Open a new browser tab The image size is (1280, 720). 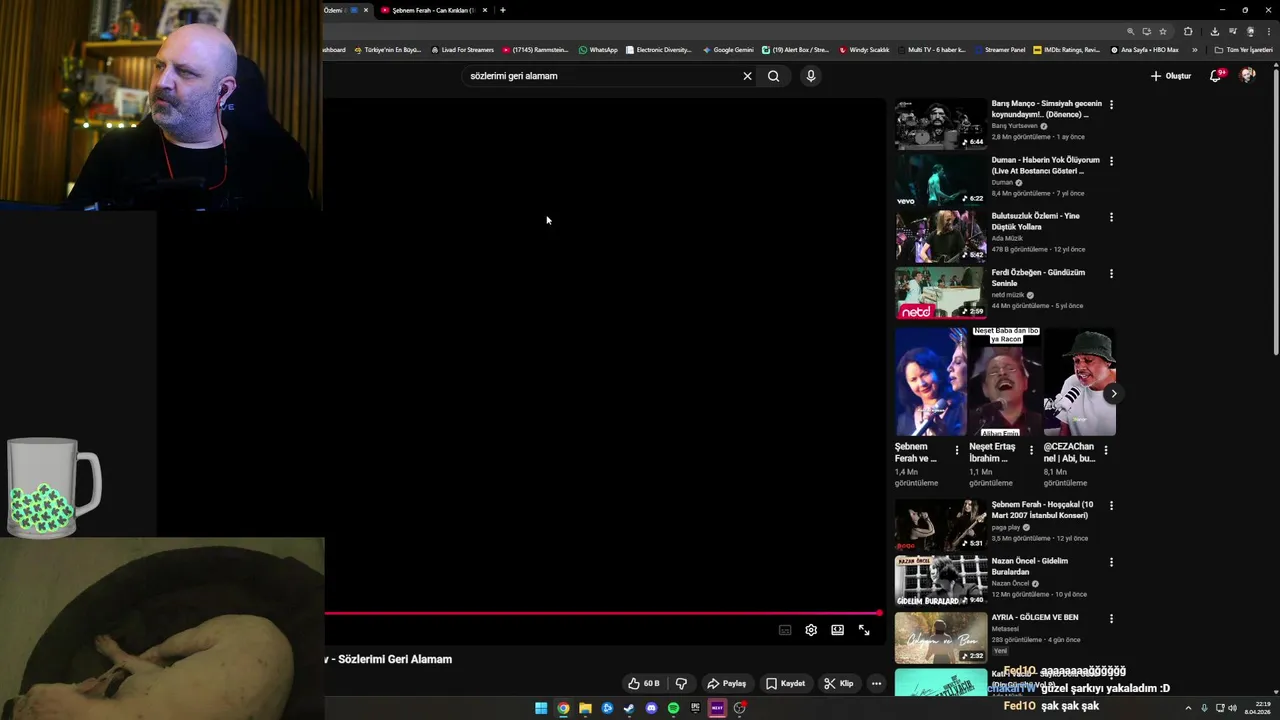pos(502,10)
